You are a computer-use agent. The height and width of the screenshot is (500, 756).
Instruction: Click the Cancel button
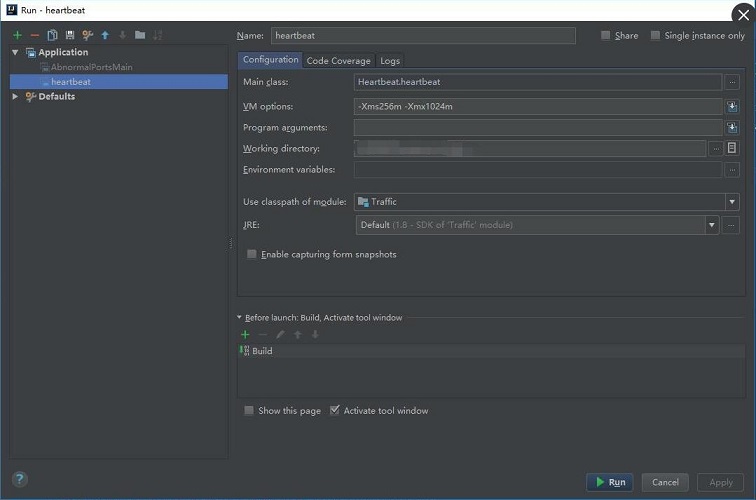[665, 482]
